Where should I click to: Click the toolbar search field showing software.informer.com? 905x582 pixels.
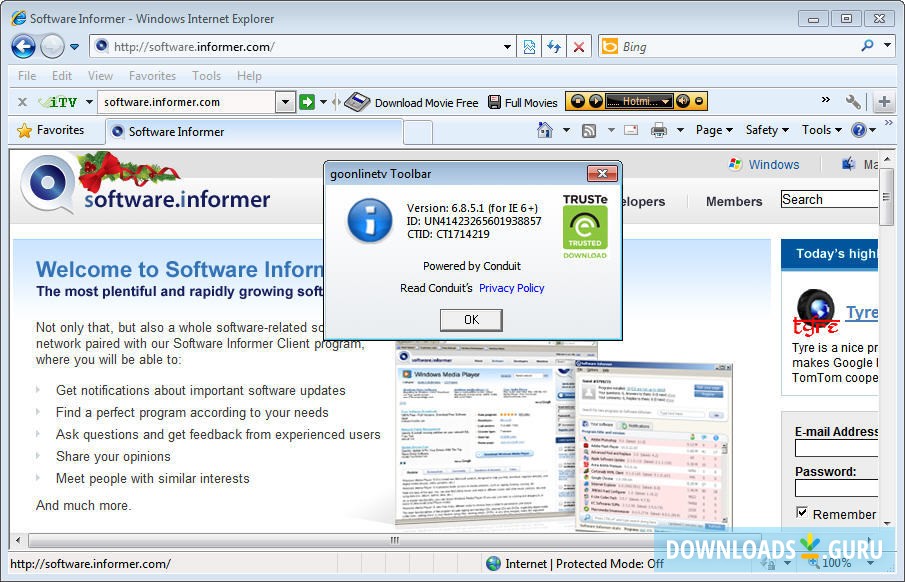pos(188,102)
